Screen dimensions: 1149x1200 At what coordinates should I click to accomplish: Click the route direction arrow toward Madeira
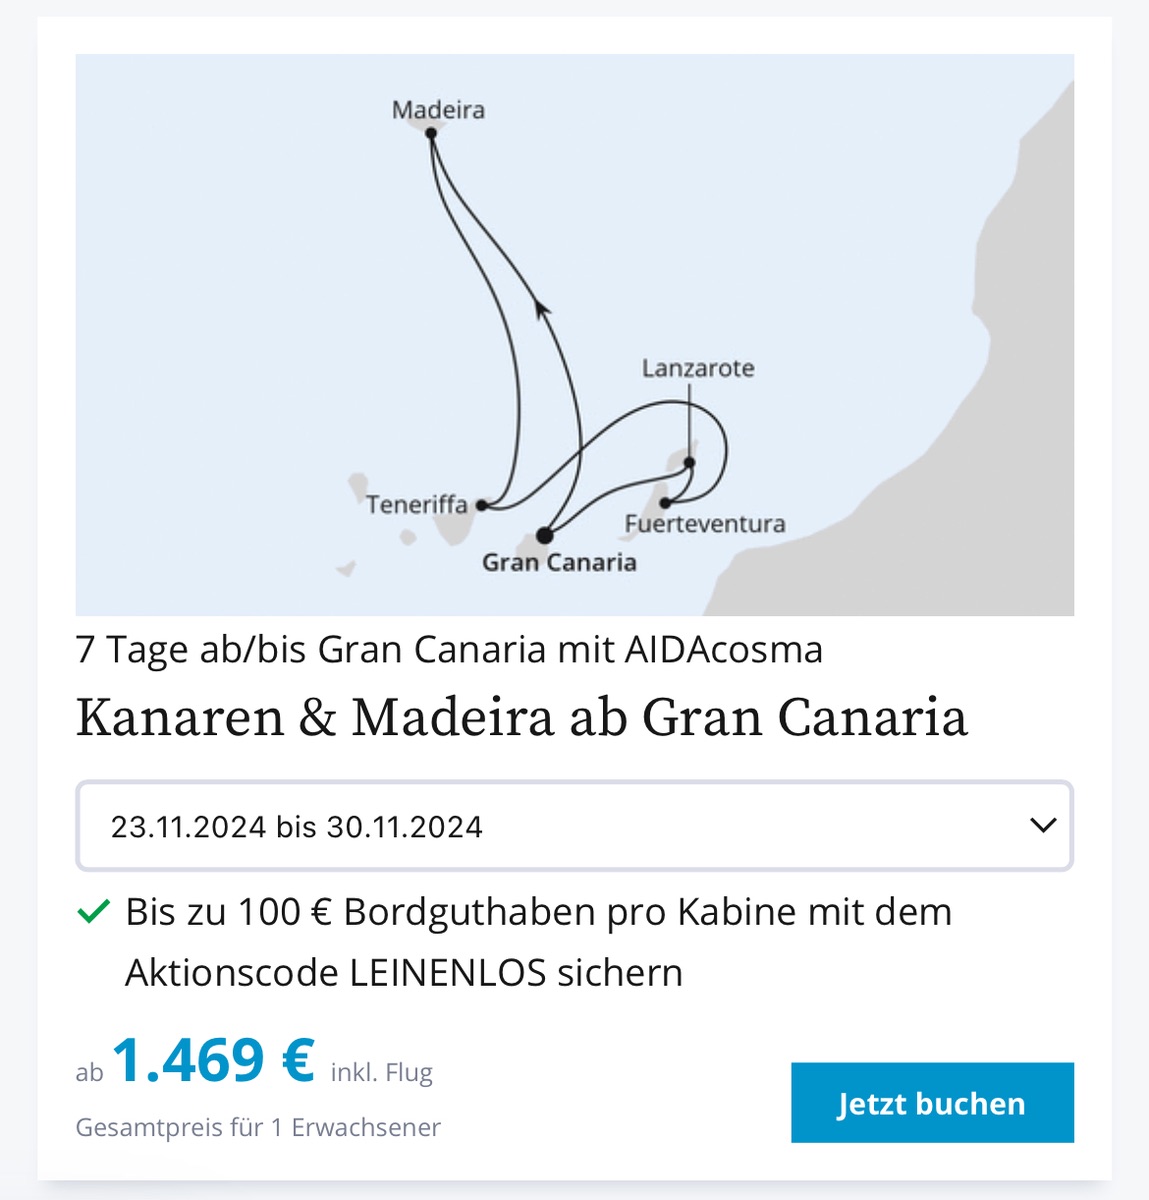click(x=541, y=308)
